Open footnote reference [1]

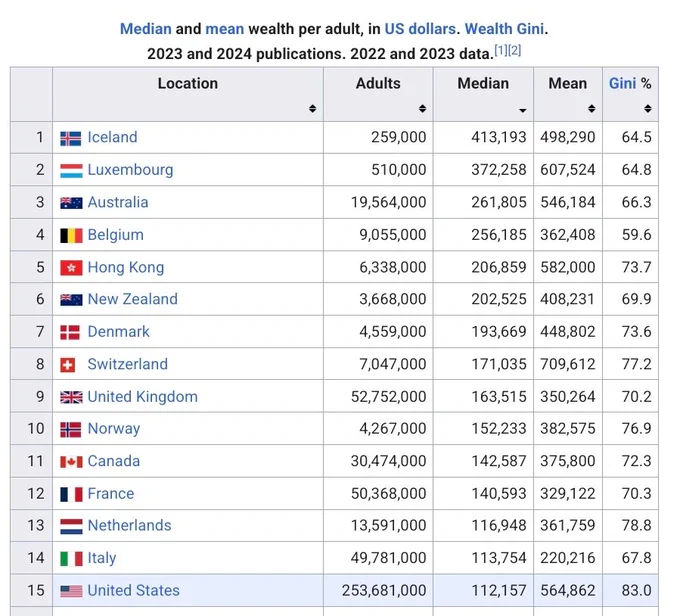click(501, 50)
